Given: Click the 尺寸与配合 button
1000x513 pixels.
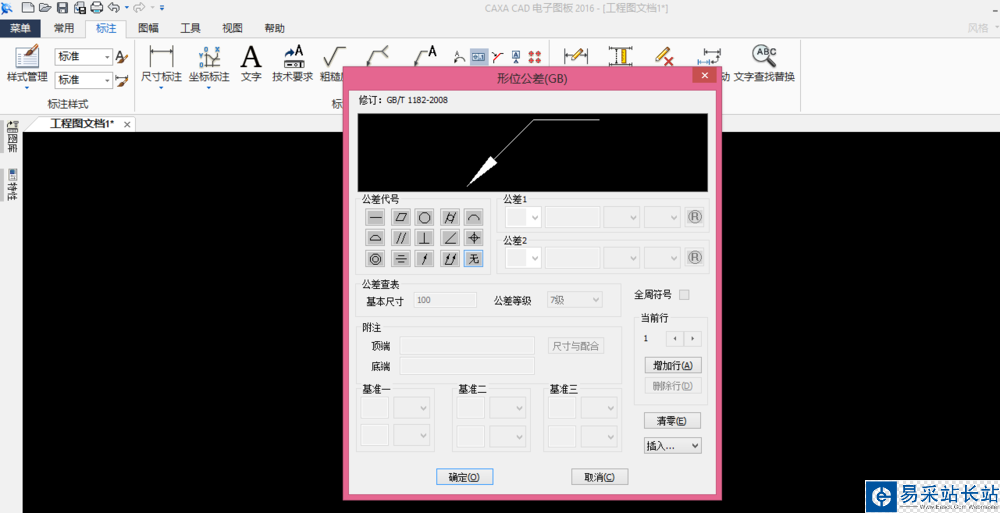Looking at the screenshot, I should (576, 346).
